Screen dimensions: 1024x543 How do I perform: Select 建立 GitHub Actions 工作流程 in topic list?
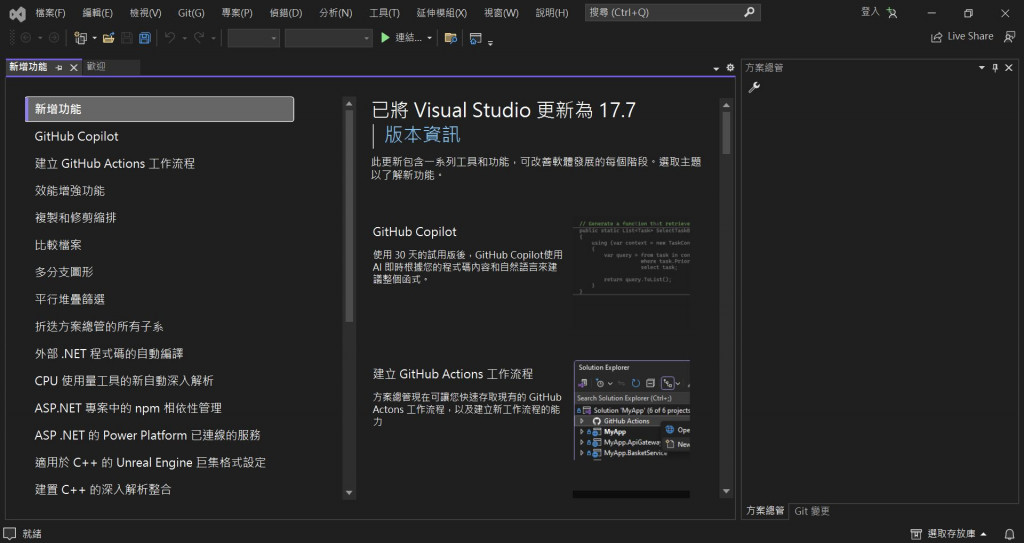point(114,163)
